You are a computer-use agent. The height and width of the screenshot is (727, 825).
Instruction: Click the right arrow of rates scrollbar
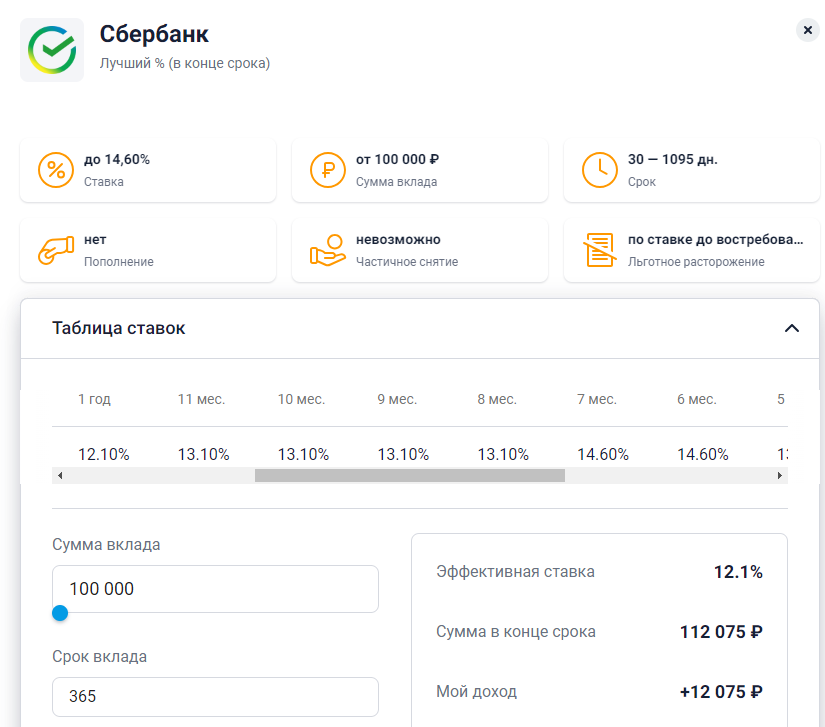tap(780, 476)
